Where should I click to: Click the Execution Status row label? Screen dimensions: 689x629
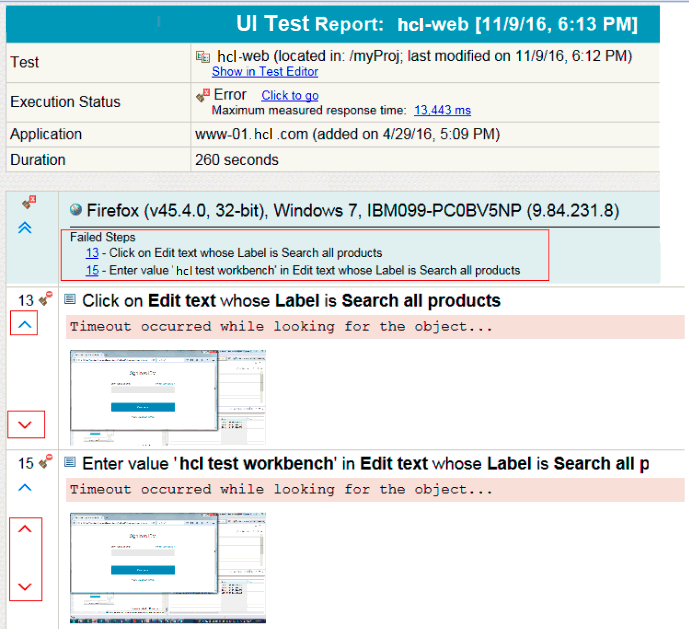point(65,102)
